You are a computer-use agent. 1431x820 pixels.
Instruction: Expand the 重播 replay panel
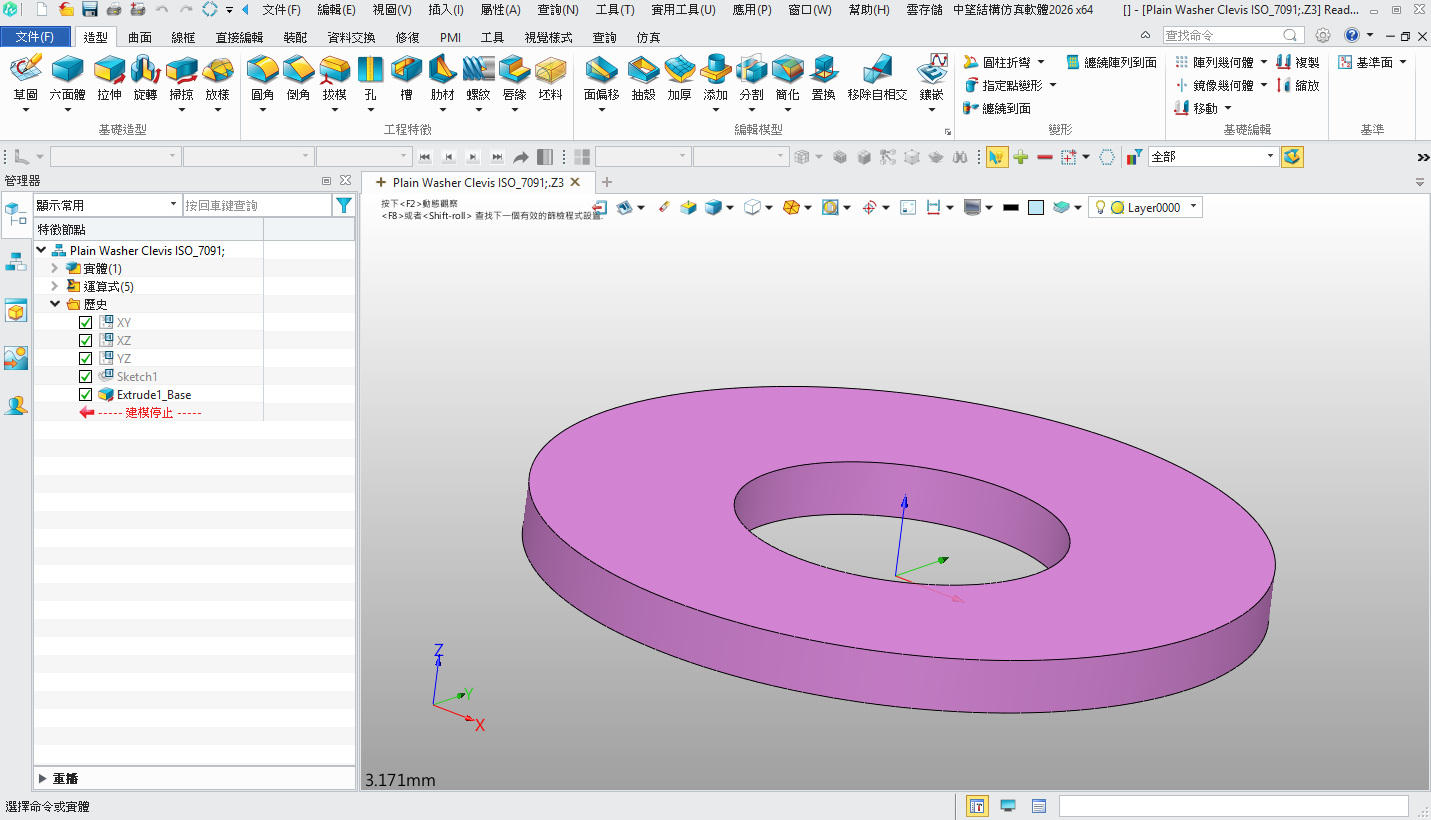42,778
